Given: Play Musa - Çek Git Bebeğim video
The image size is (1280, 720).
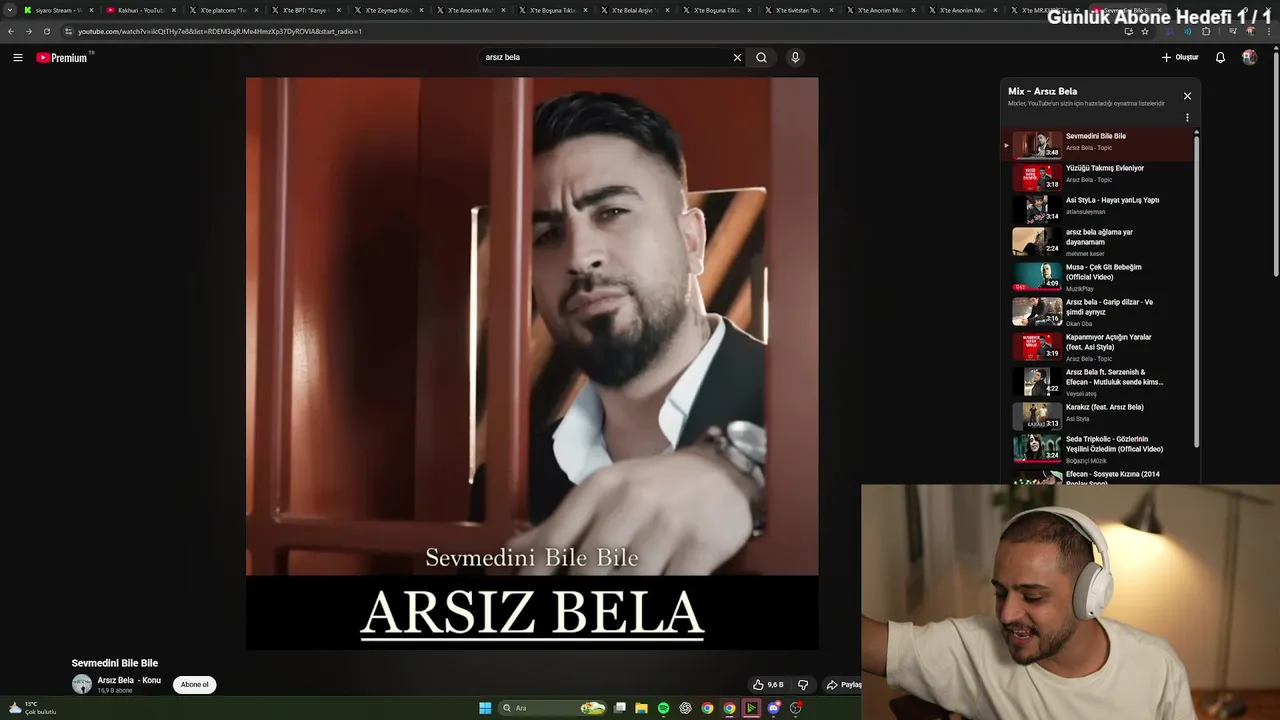Looking at the screenshot, I should click(1098, 277).
